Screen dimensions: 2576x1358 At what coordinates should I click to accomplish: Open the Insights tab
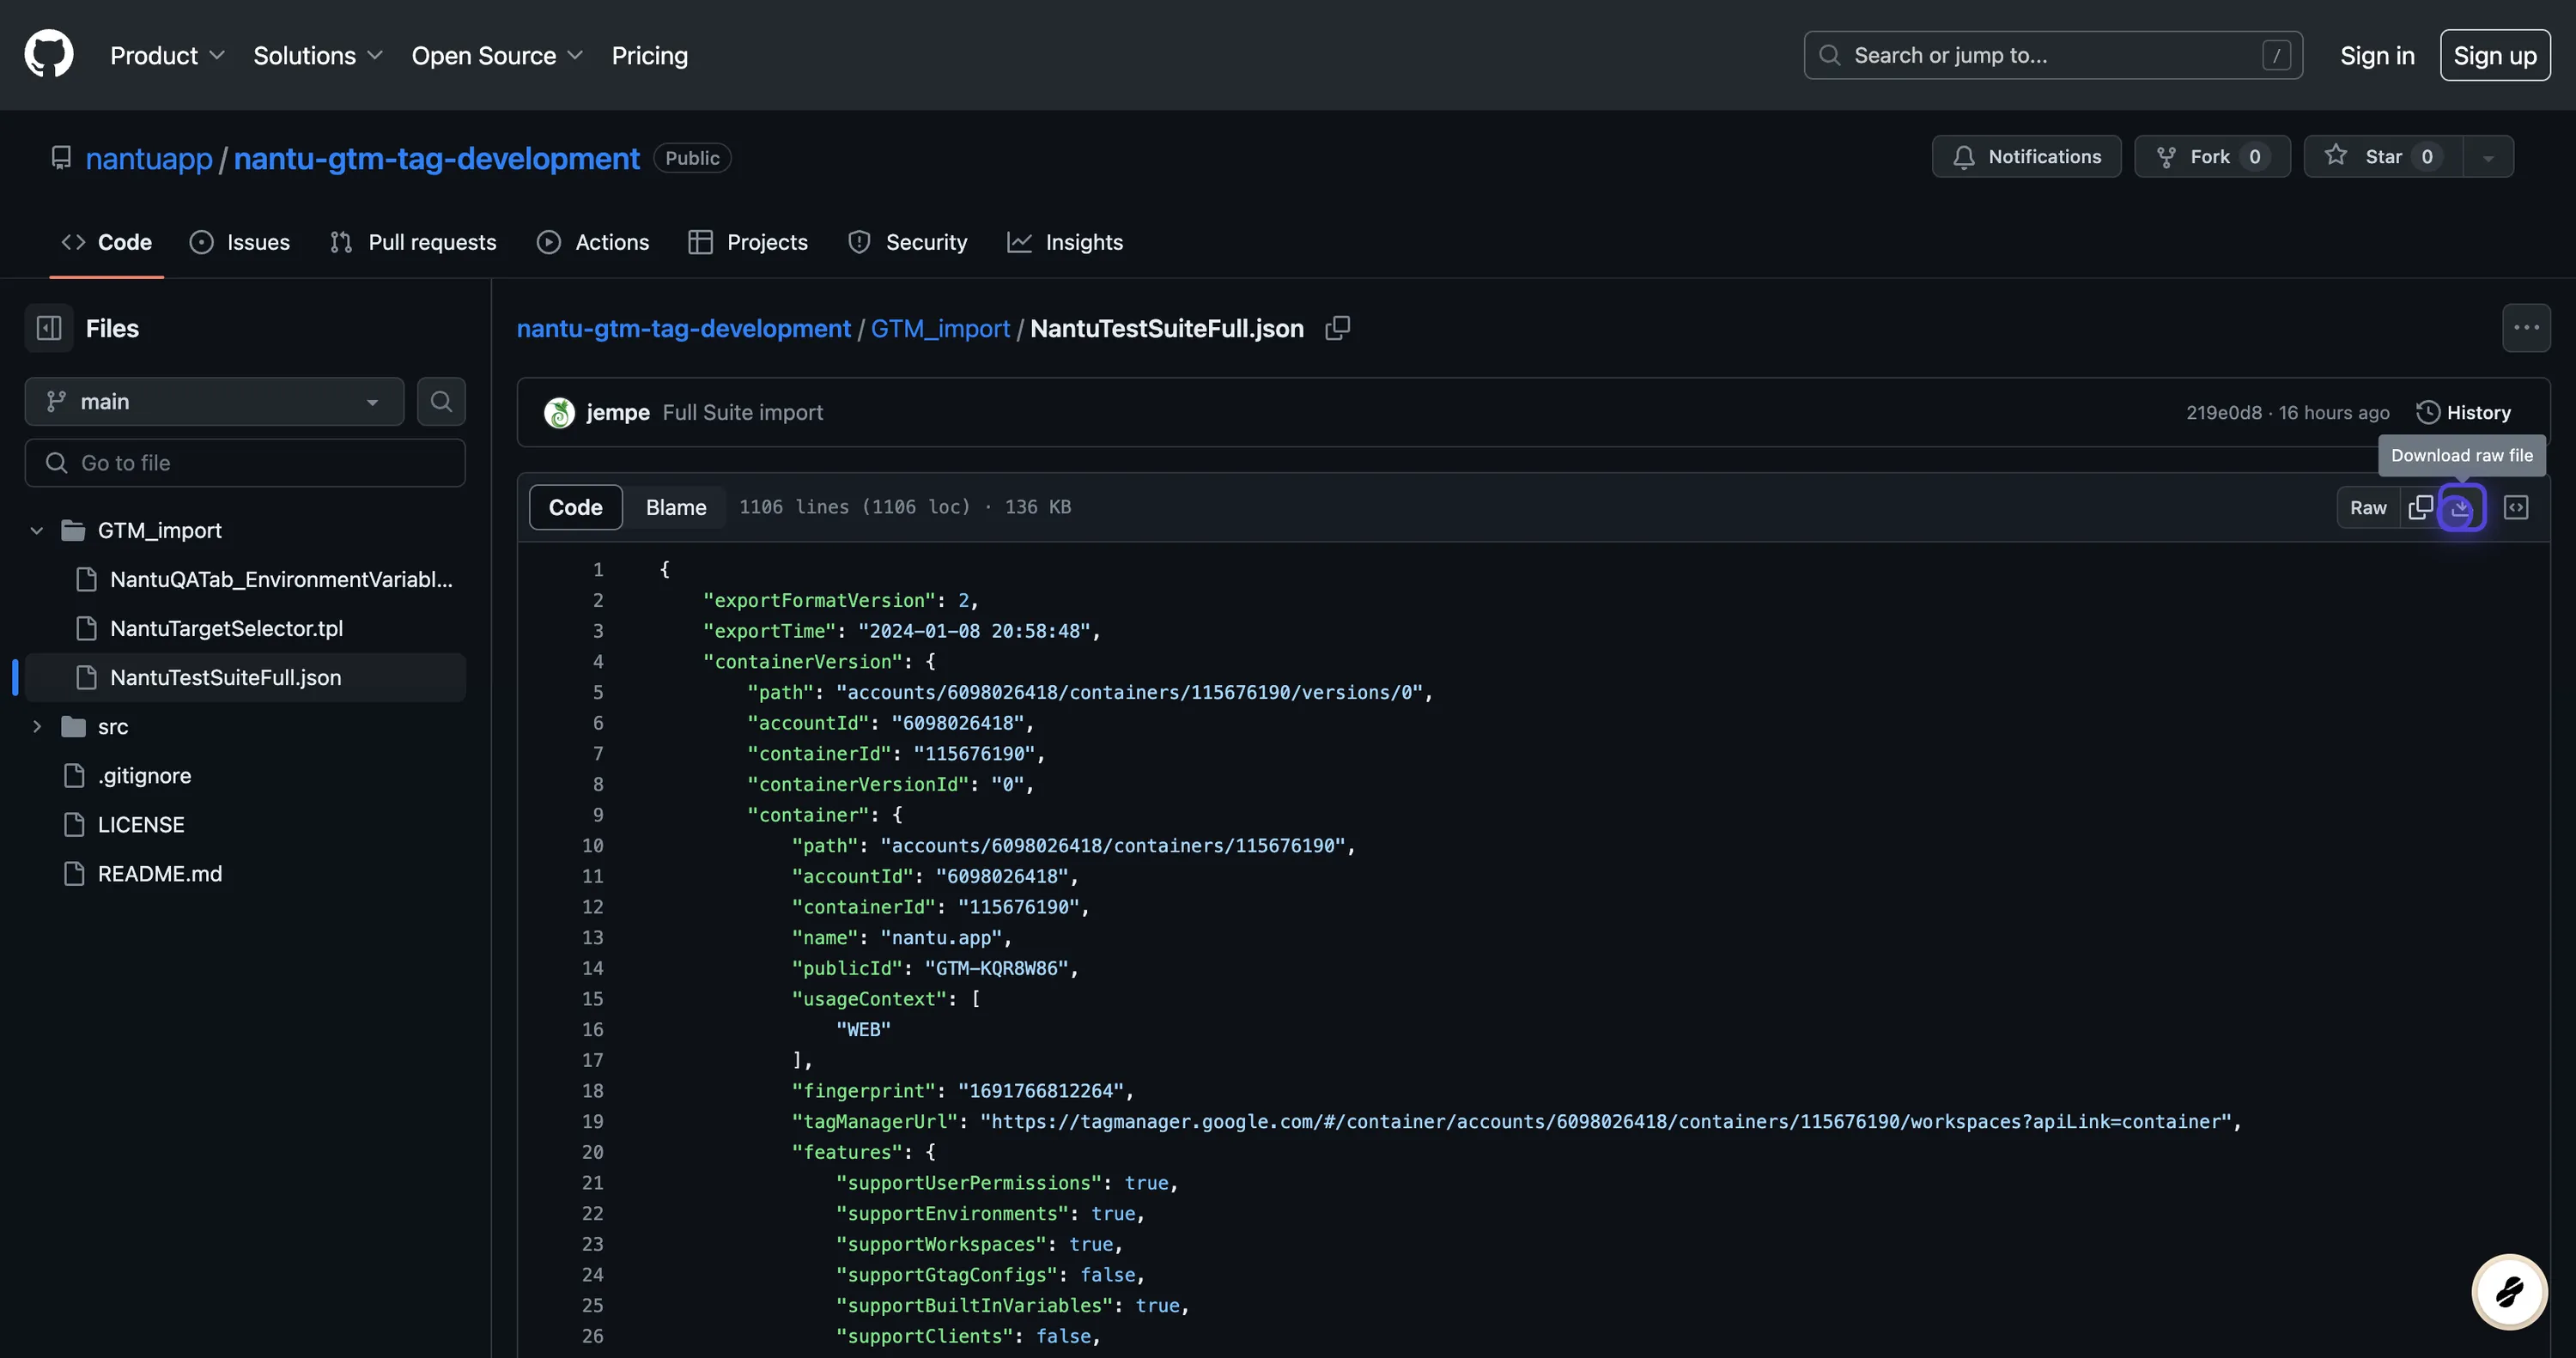[1065, 242]
